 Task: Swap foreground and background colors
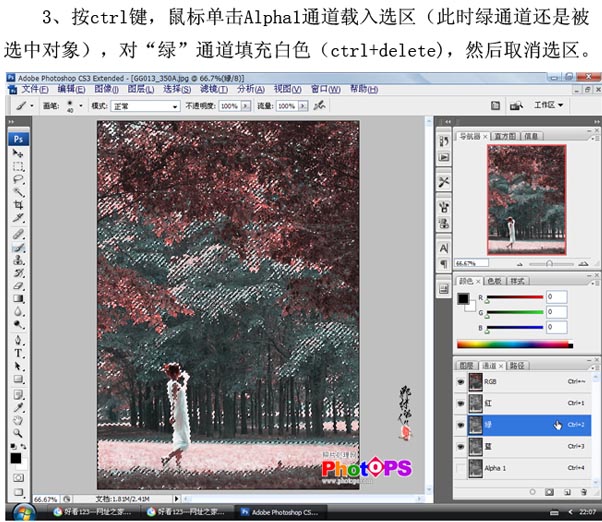pos(24,446)
